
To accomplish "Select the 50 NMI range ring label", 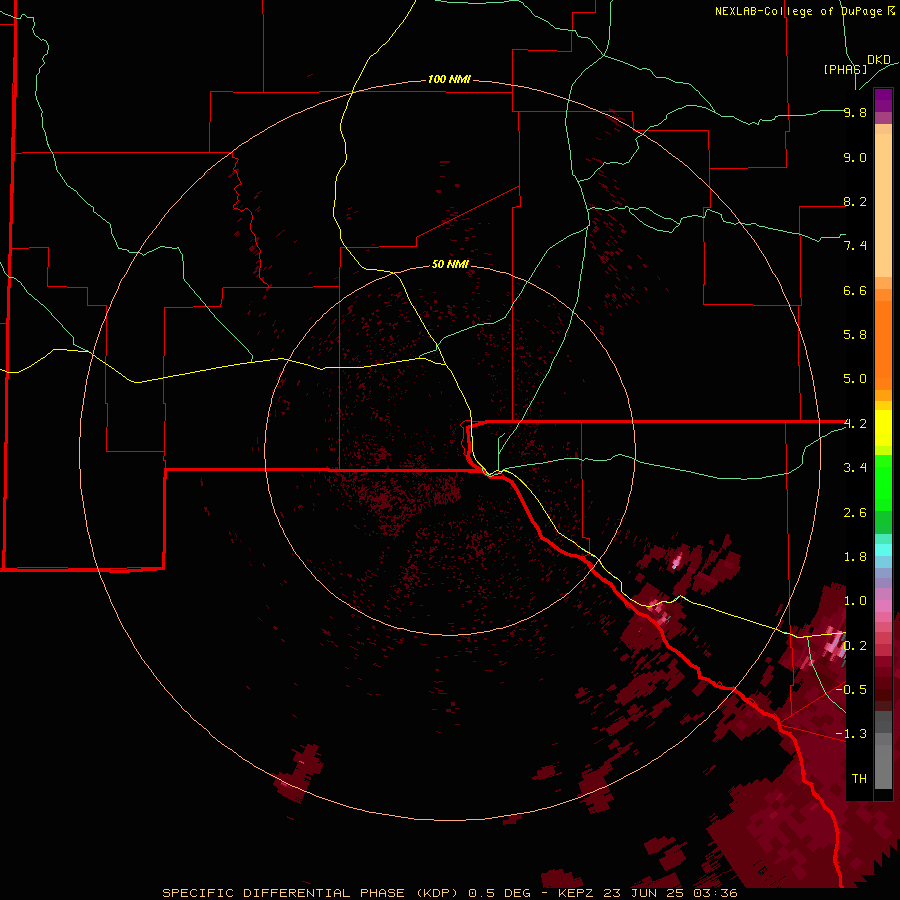I will pyautogui.click(x=450, y=264).
